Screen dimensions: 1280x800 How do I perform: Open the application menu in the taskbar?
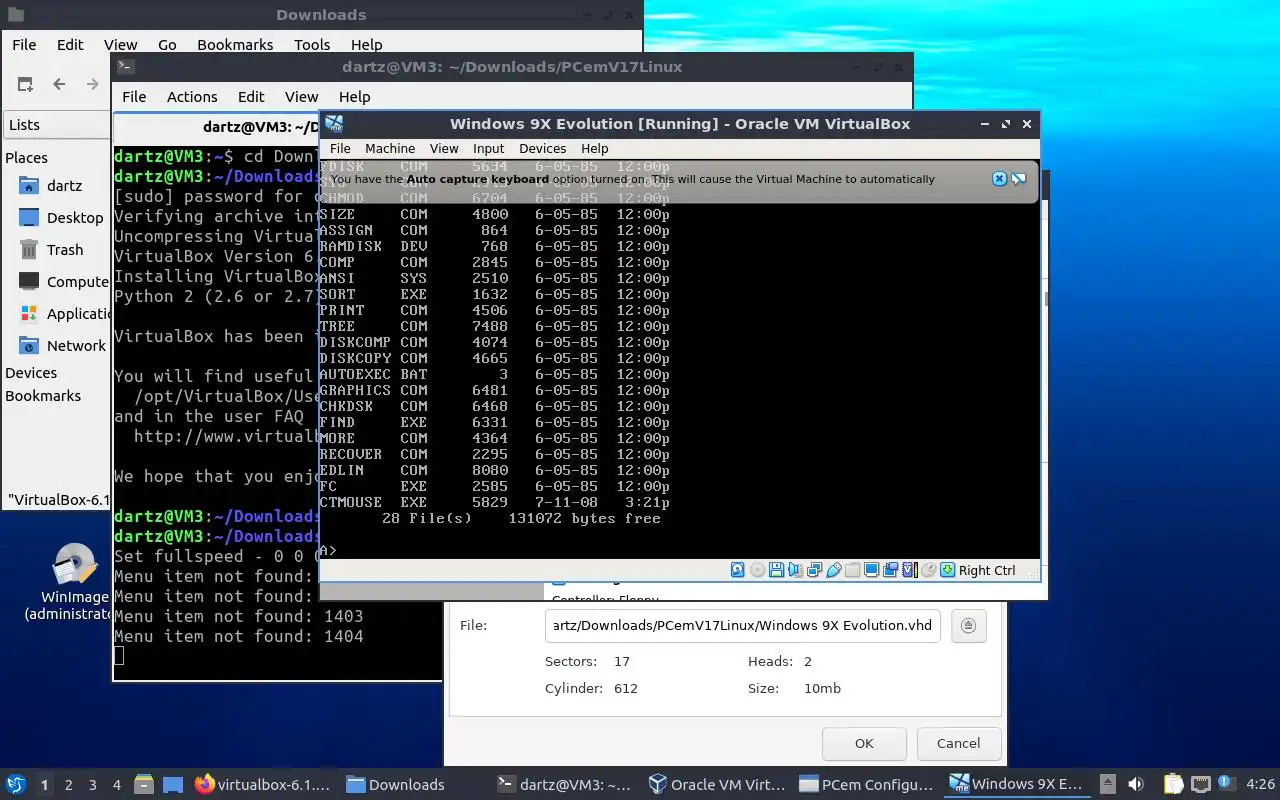(x=16, y=785)
